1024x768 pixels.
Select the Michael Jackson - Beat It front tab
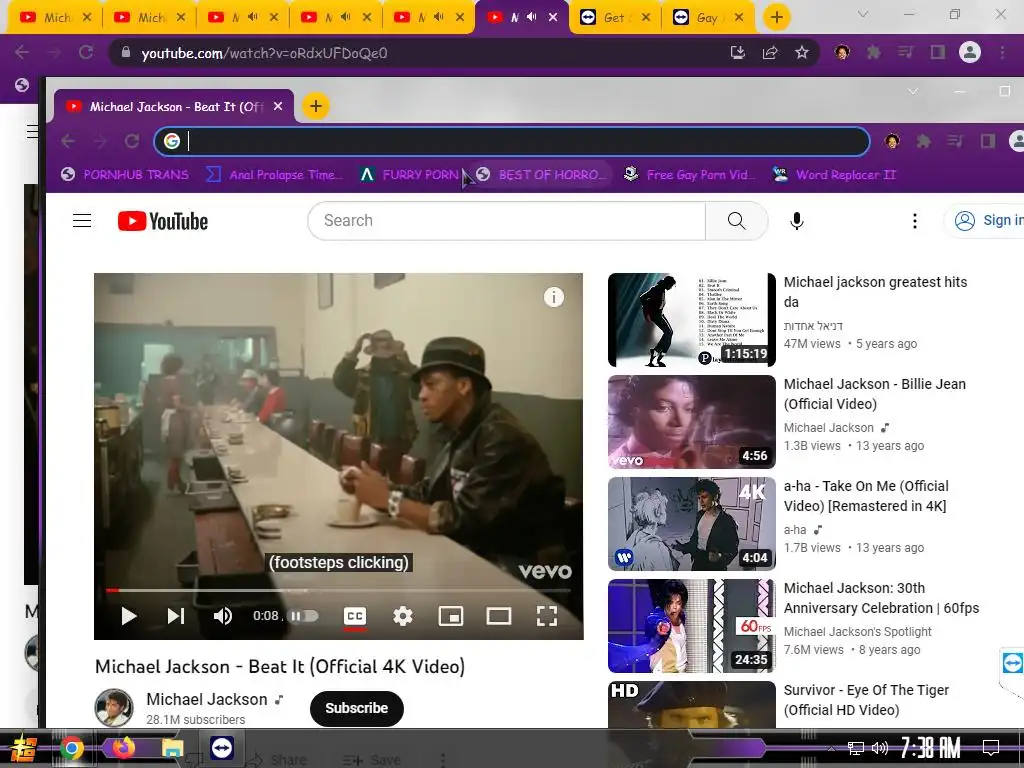click(x=174, y=106)
